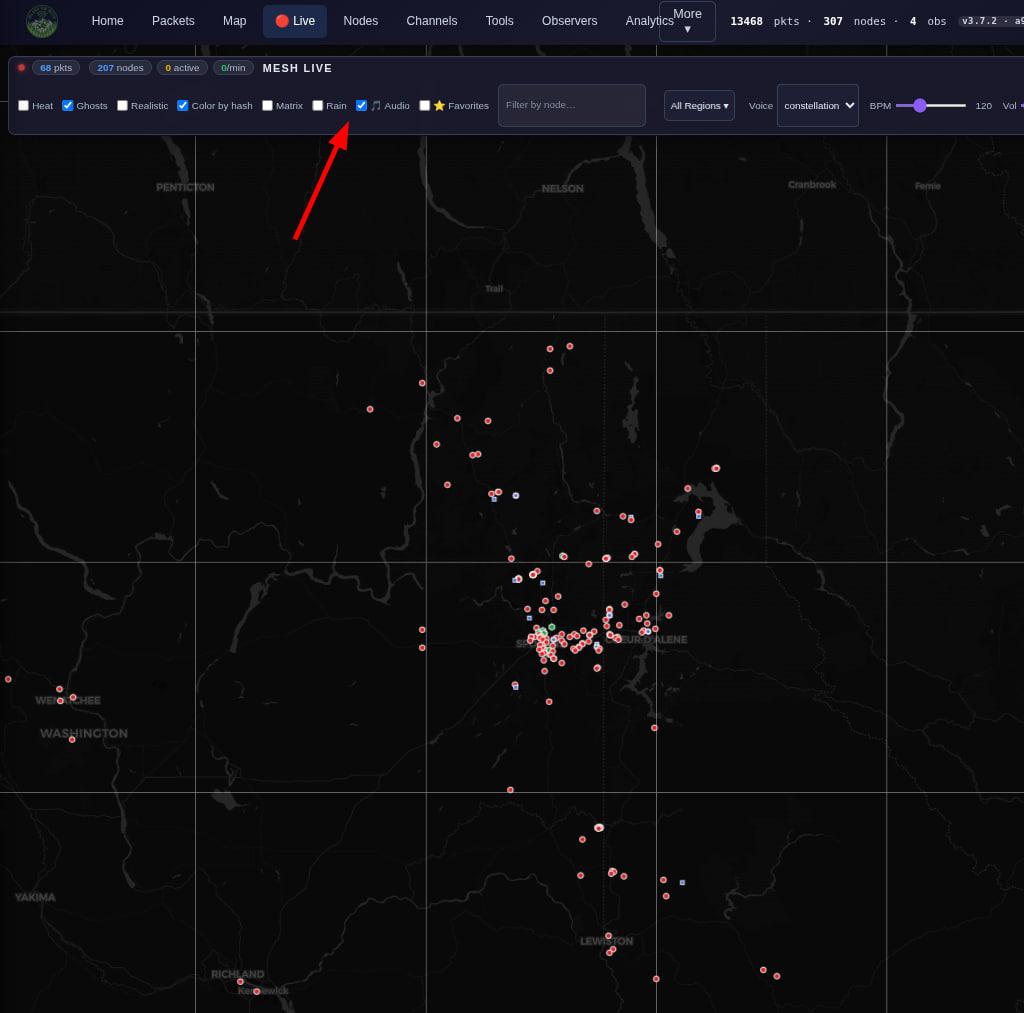Open the Voice constellation selector
This screenshot has width=1024, height=1013.
tap(818, 105)
